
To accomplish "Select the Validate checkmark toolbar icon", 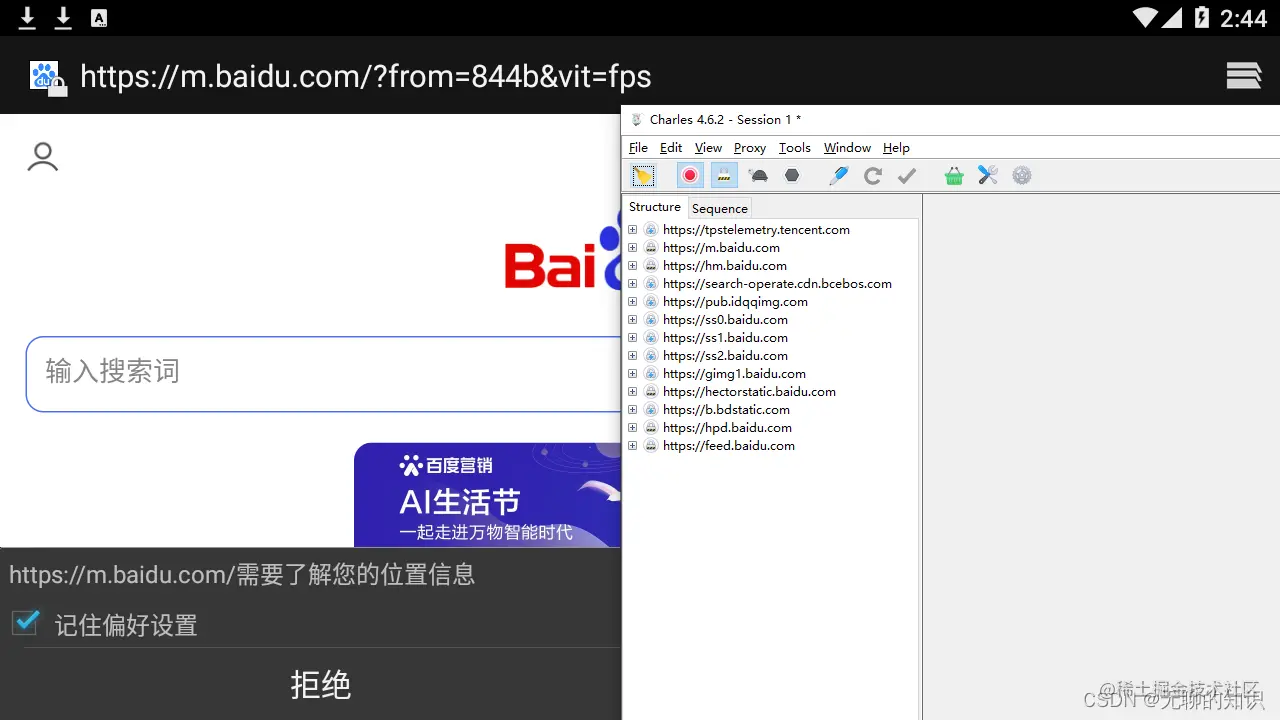I will (x=906, y=175).
